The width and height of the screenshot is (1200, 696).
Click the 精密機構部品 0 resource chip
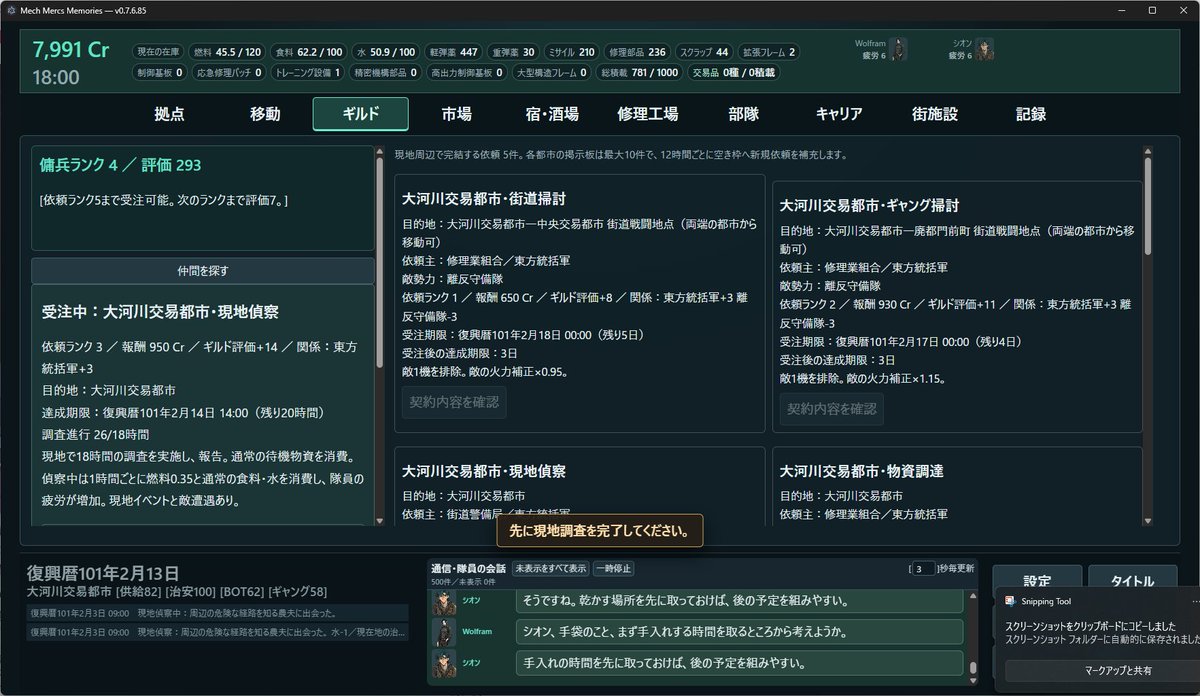pos(385,72)
